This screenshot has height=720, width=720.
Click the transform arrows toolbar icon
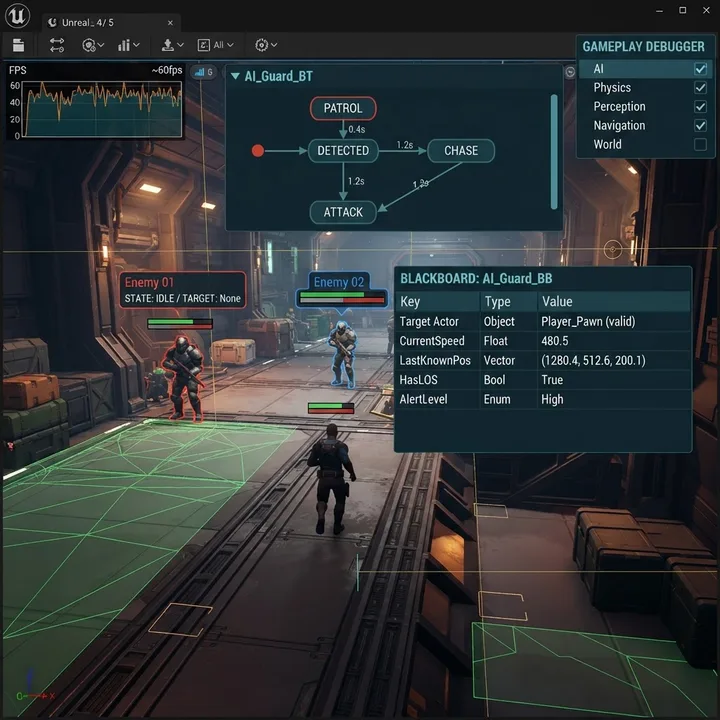tap(57, 45)
